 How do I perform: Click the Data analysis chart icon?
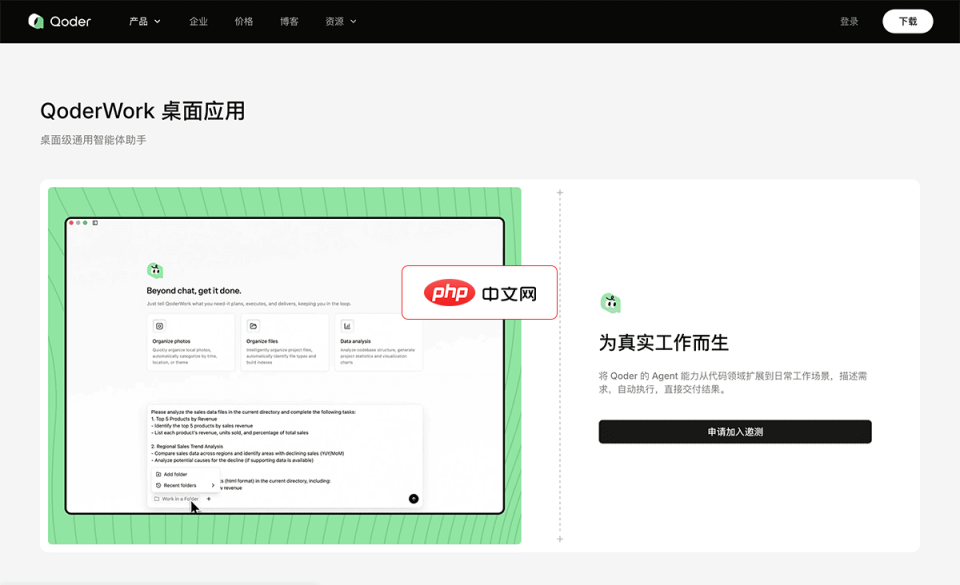tap(347, 326)
